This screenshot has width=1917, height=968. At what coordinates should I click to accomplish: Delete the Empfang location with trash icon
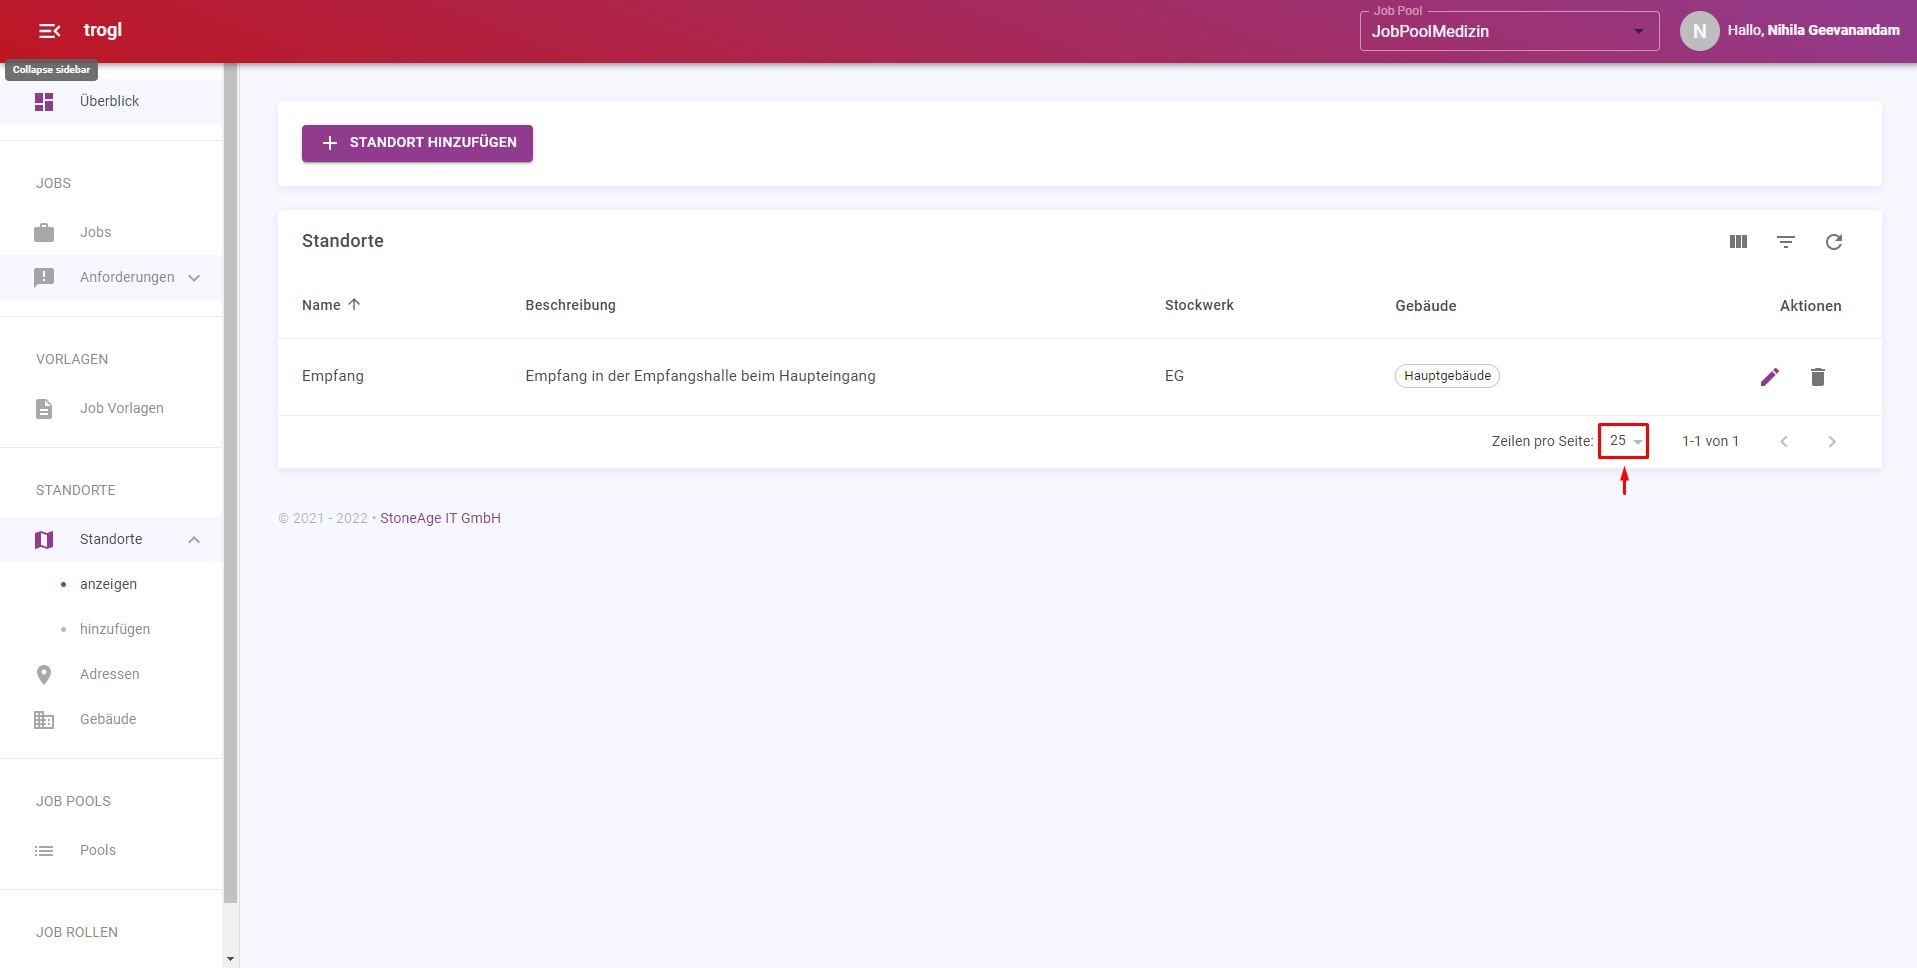pos(1818,377)
